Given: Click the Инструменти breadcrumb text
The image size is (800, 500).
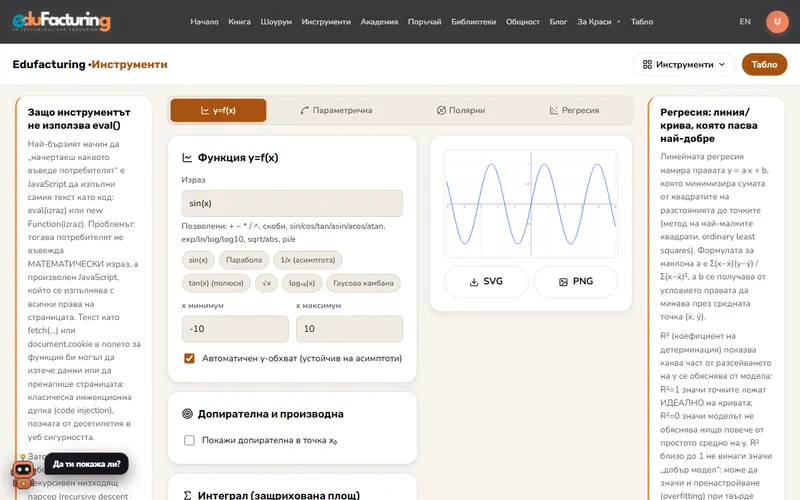Looking at the screenshot, I should coord(130,64).
